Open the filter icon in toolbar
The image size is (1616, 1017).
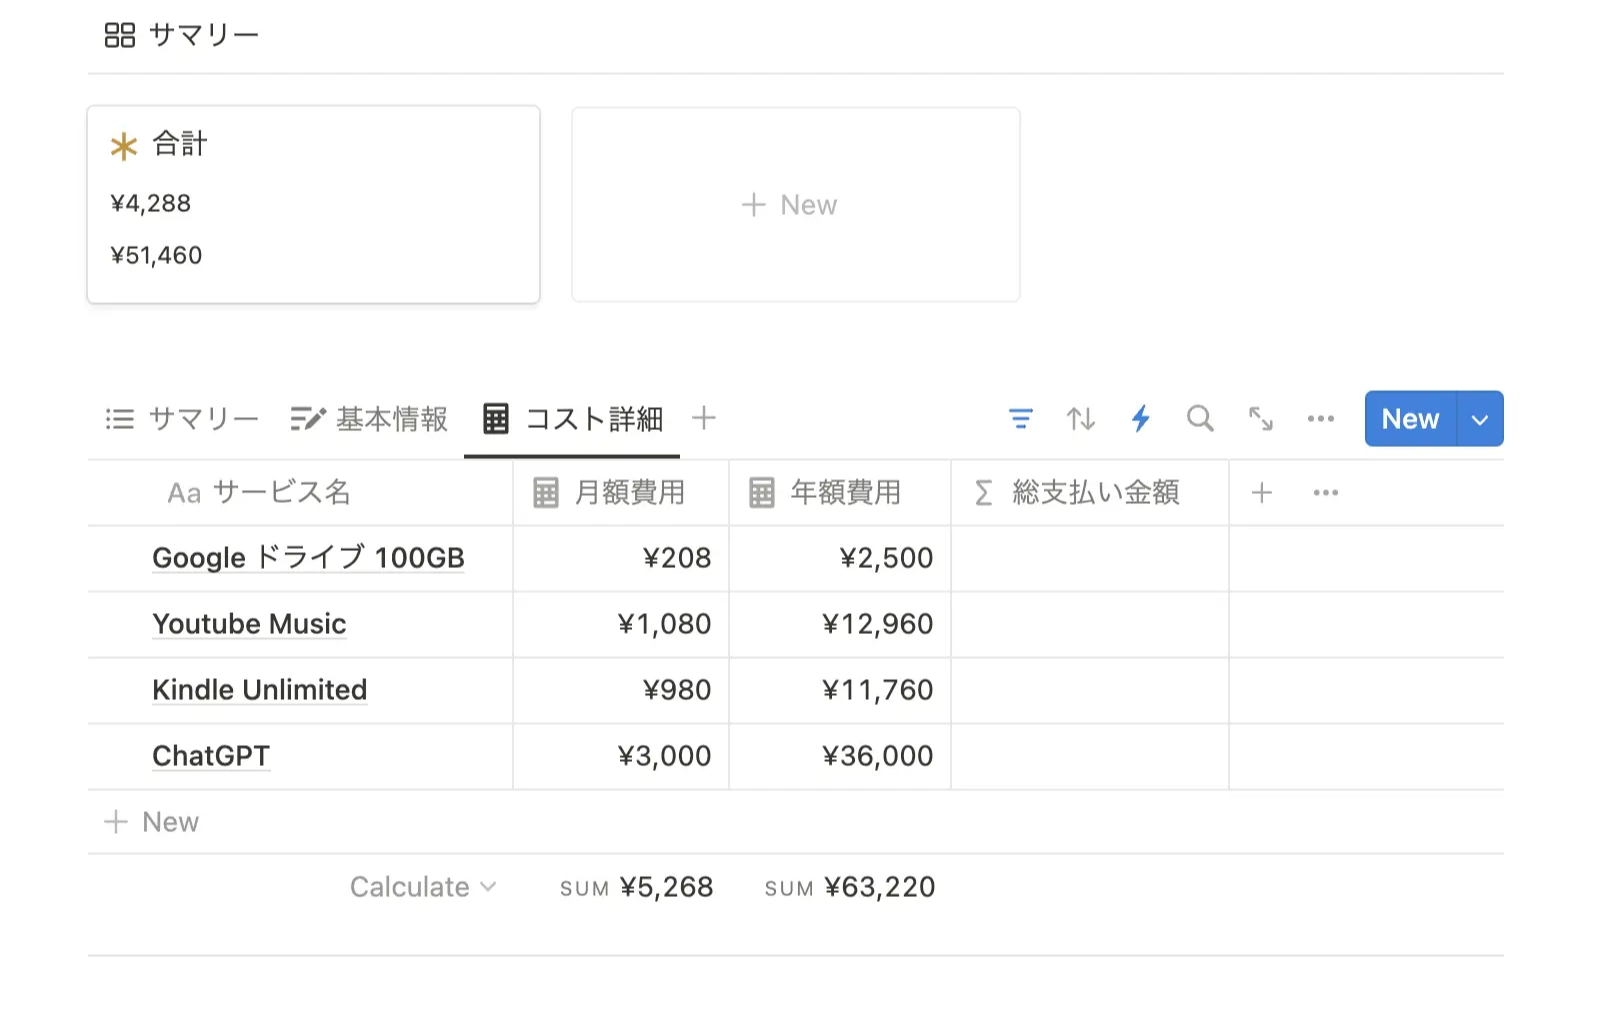[1020, 419]
